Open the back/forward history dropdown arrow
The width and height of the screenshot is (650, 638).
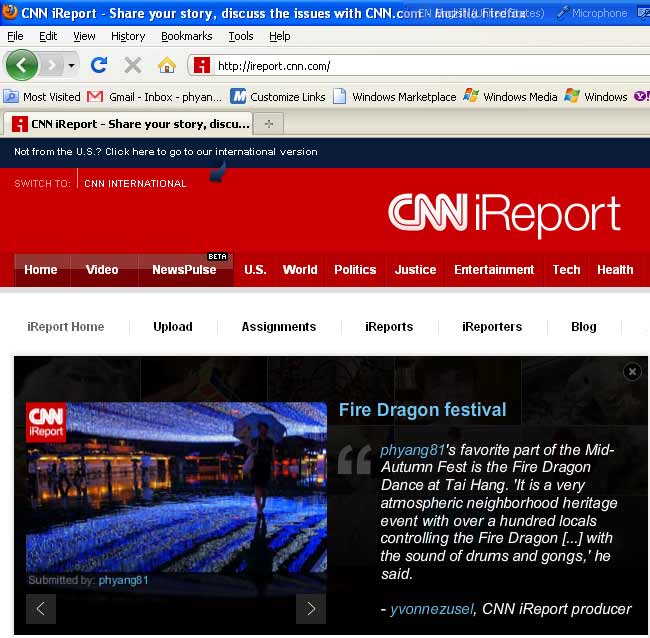[71, 65]
